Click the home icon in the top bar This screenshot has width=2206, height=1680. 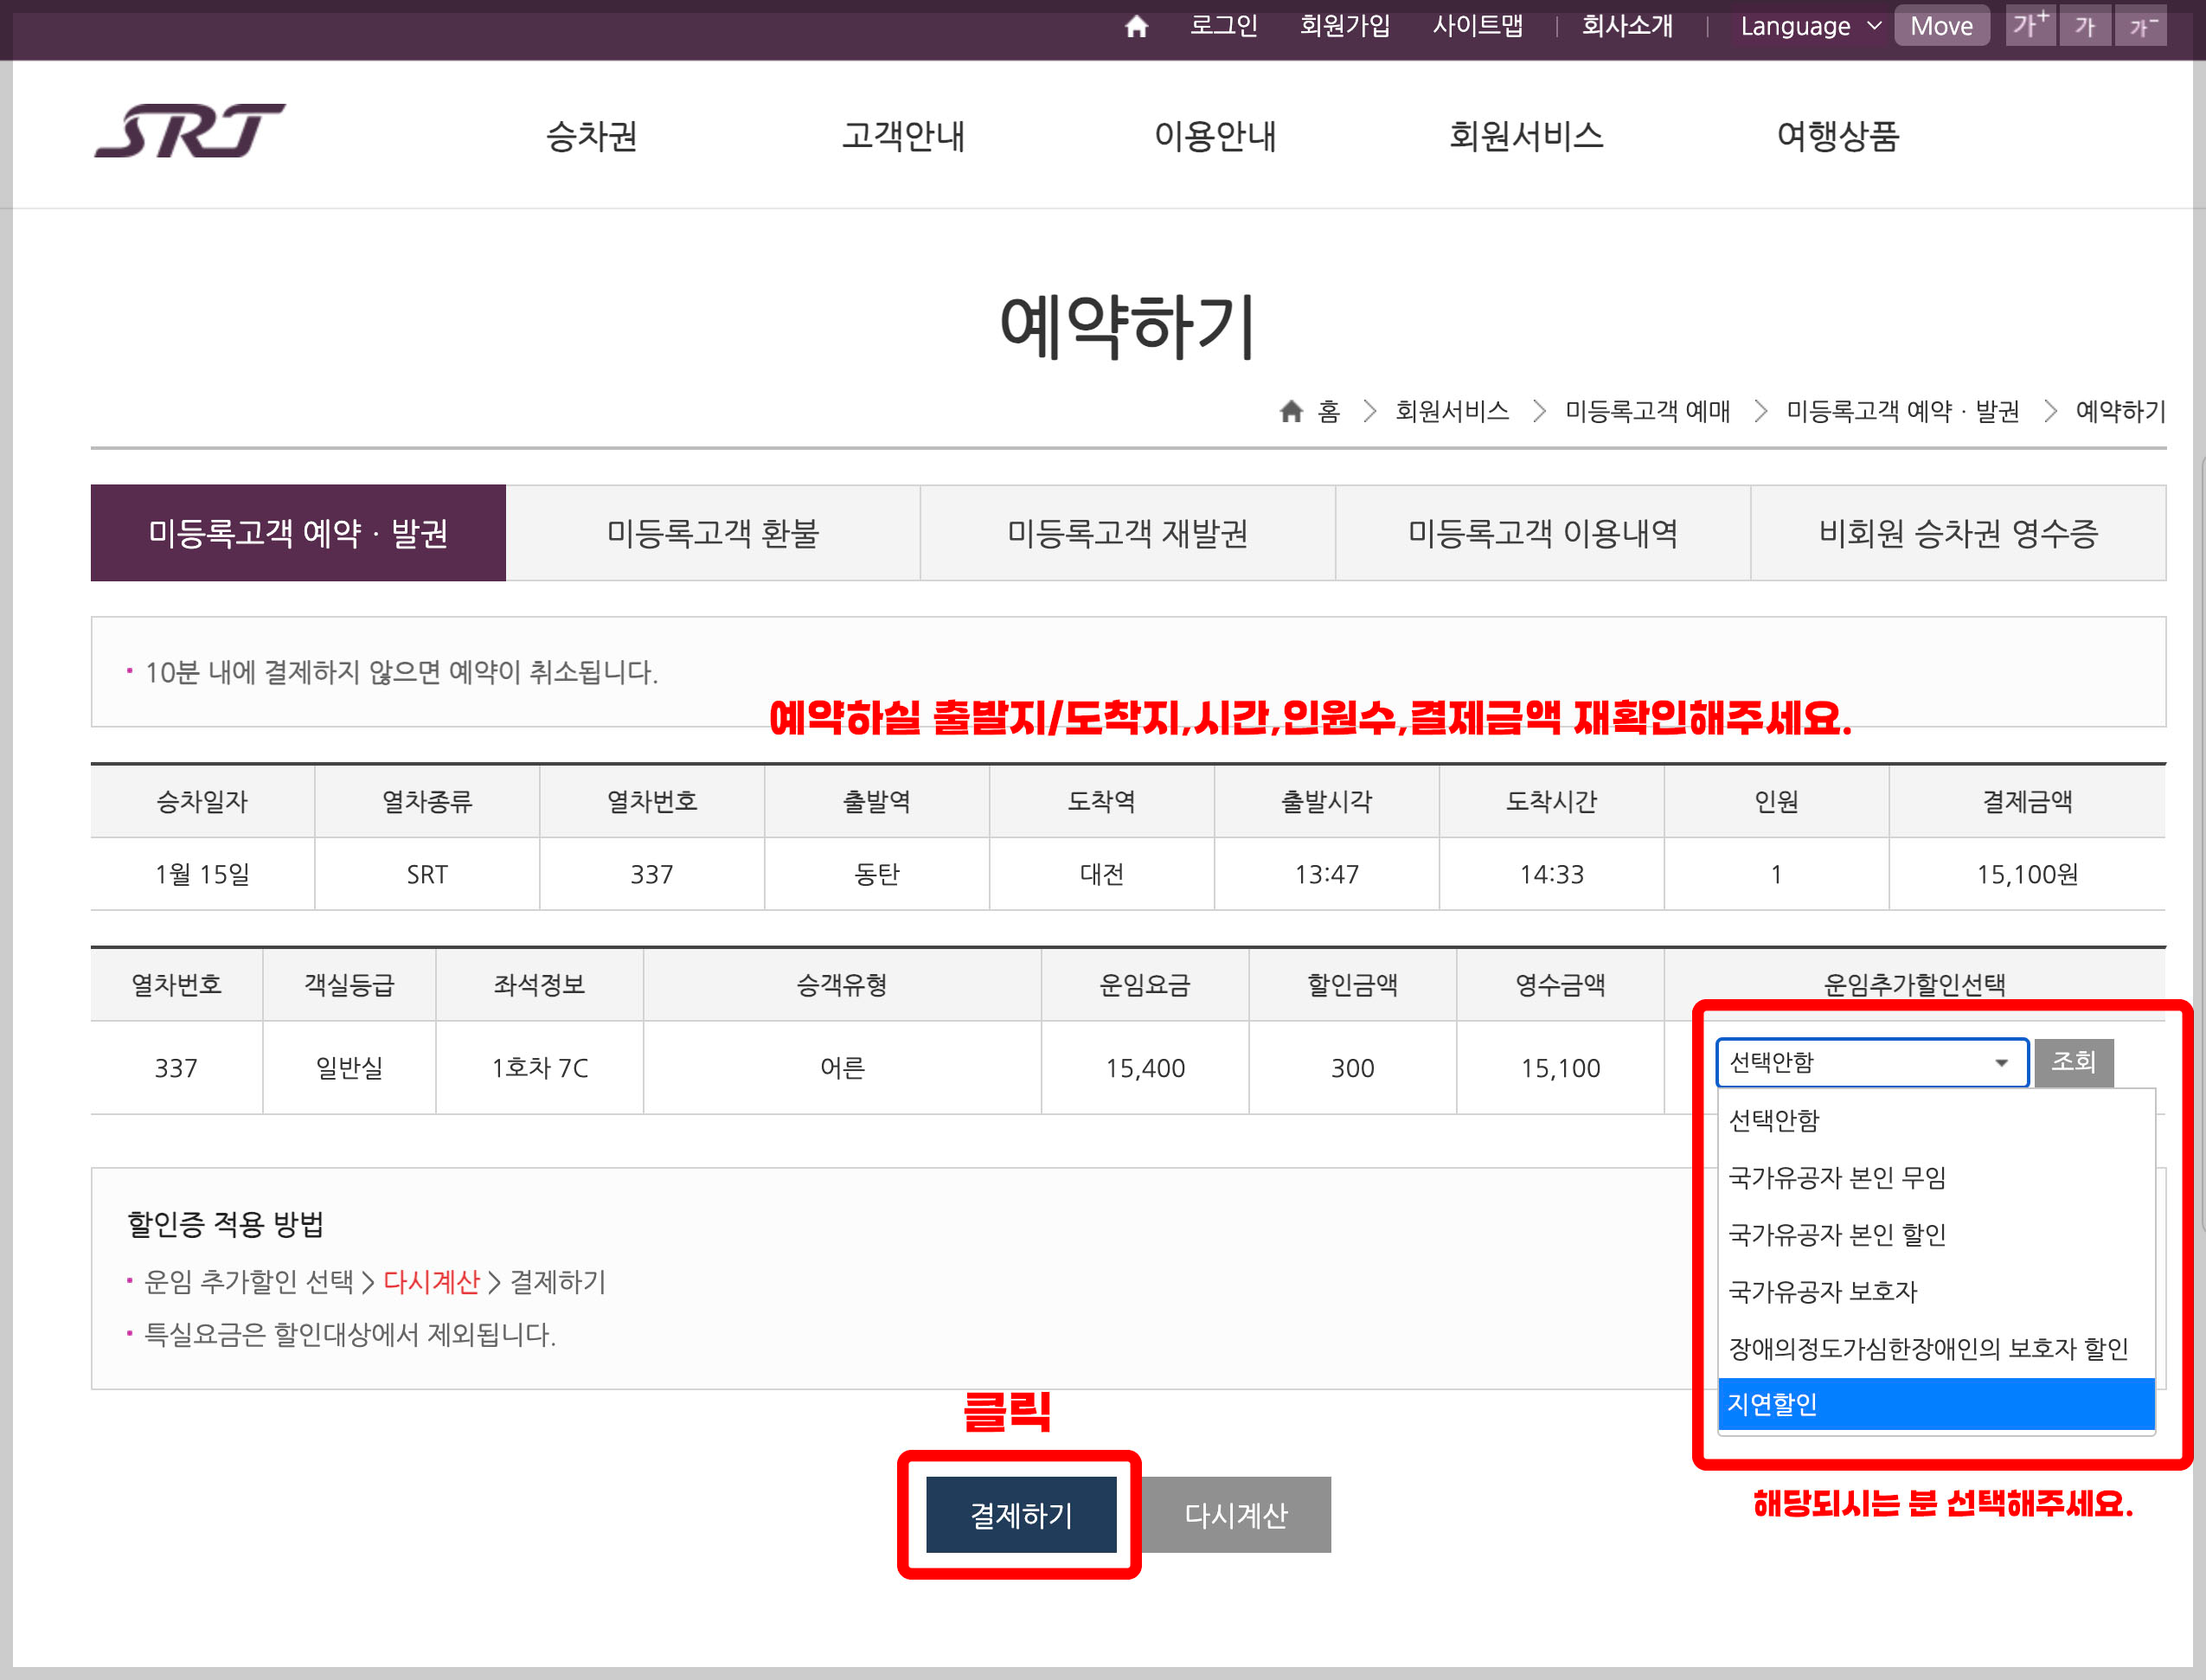[1136, 26]
